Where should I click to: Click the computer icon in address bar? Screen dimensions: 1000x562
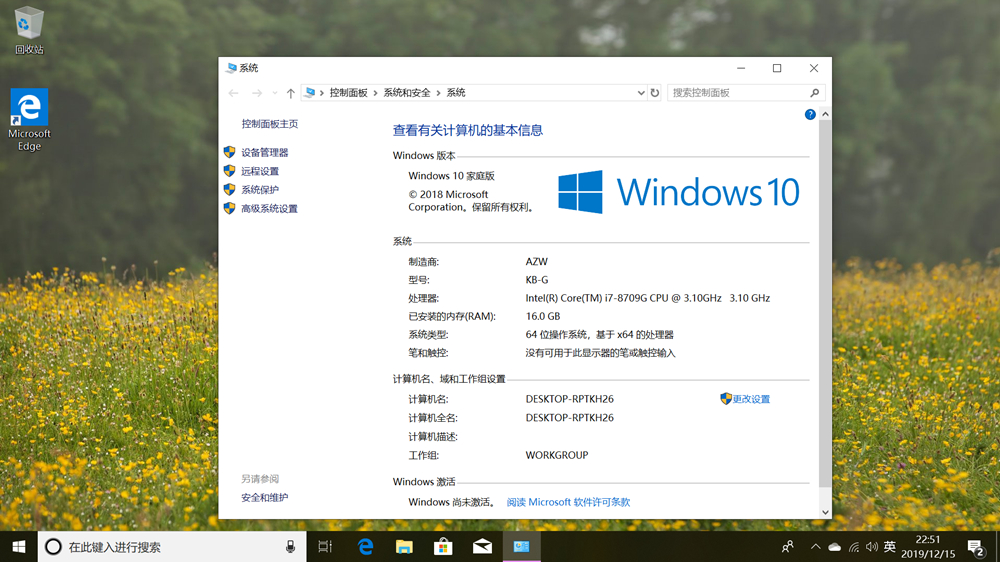[310, 92]
